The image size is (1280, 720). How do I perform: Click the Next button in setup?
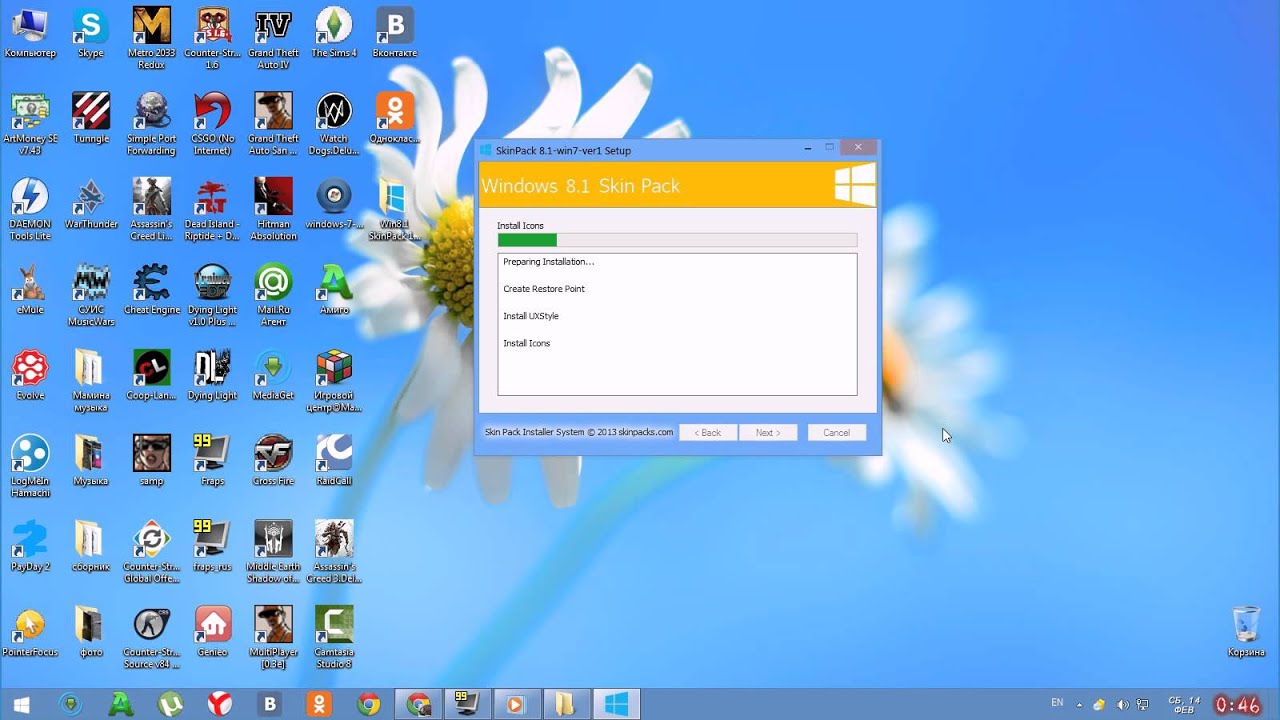click(768, 433)
